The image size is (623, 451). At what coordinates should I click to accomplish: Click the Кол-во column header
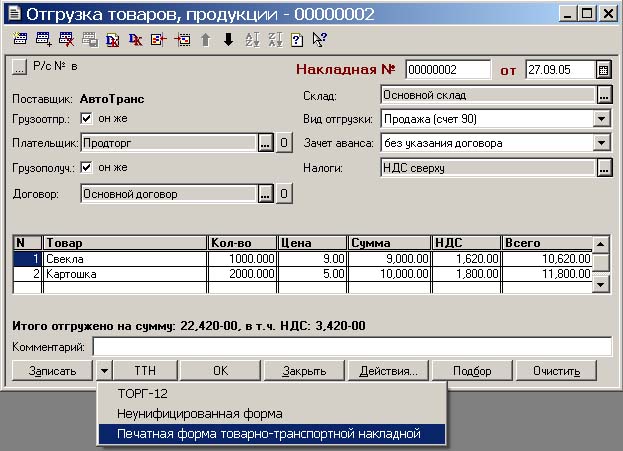pyautogui.click(x=242, y=243)
